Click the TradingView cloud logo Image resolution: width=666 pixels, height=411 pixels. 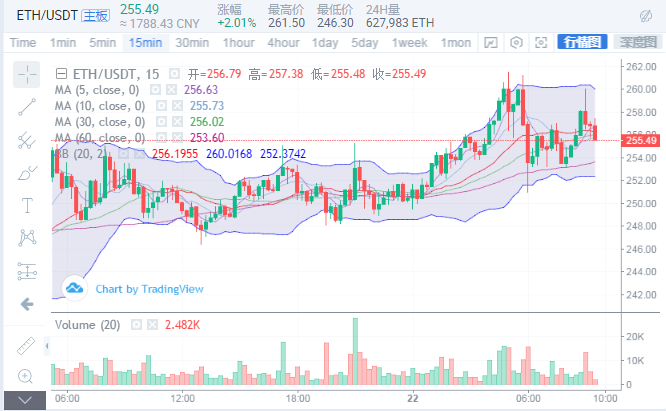(x=74, y=288)
